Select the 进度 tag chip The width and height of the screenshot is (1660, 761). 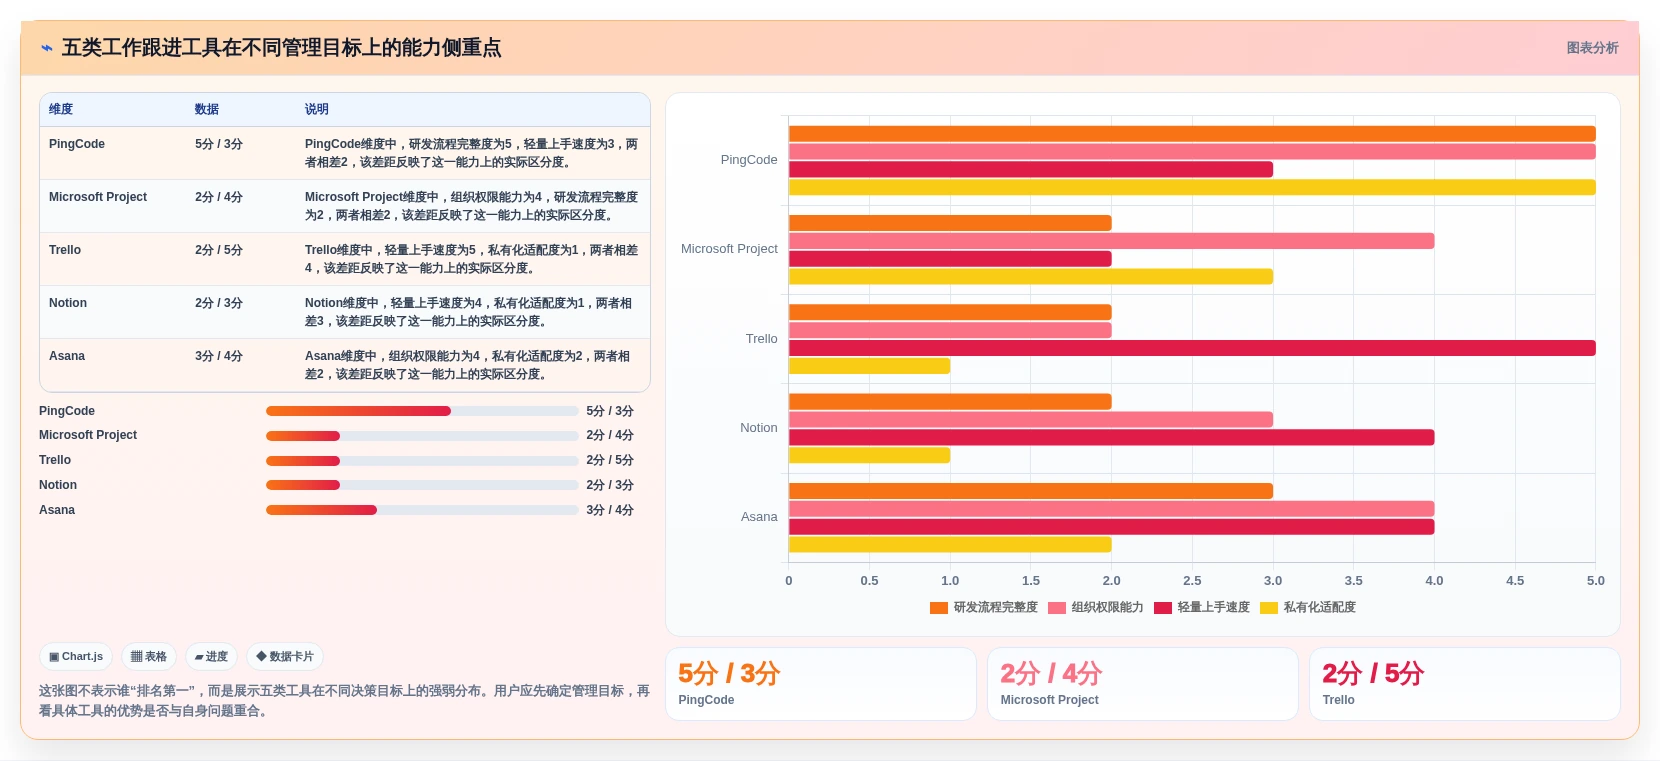pyautogui.click(x=211, y=657)
